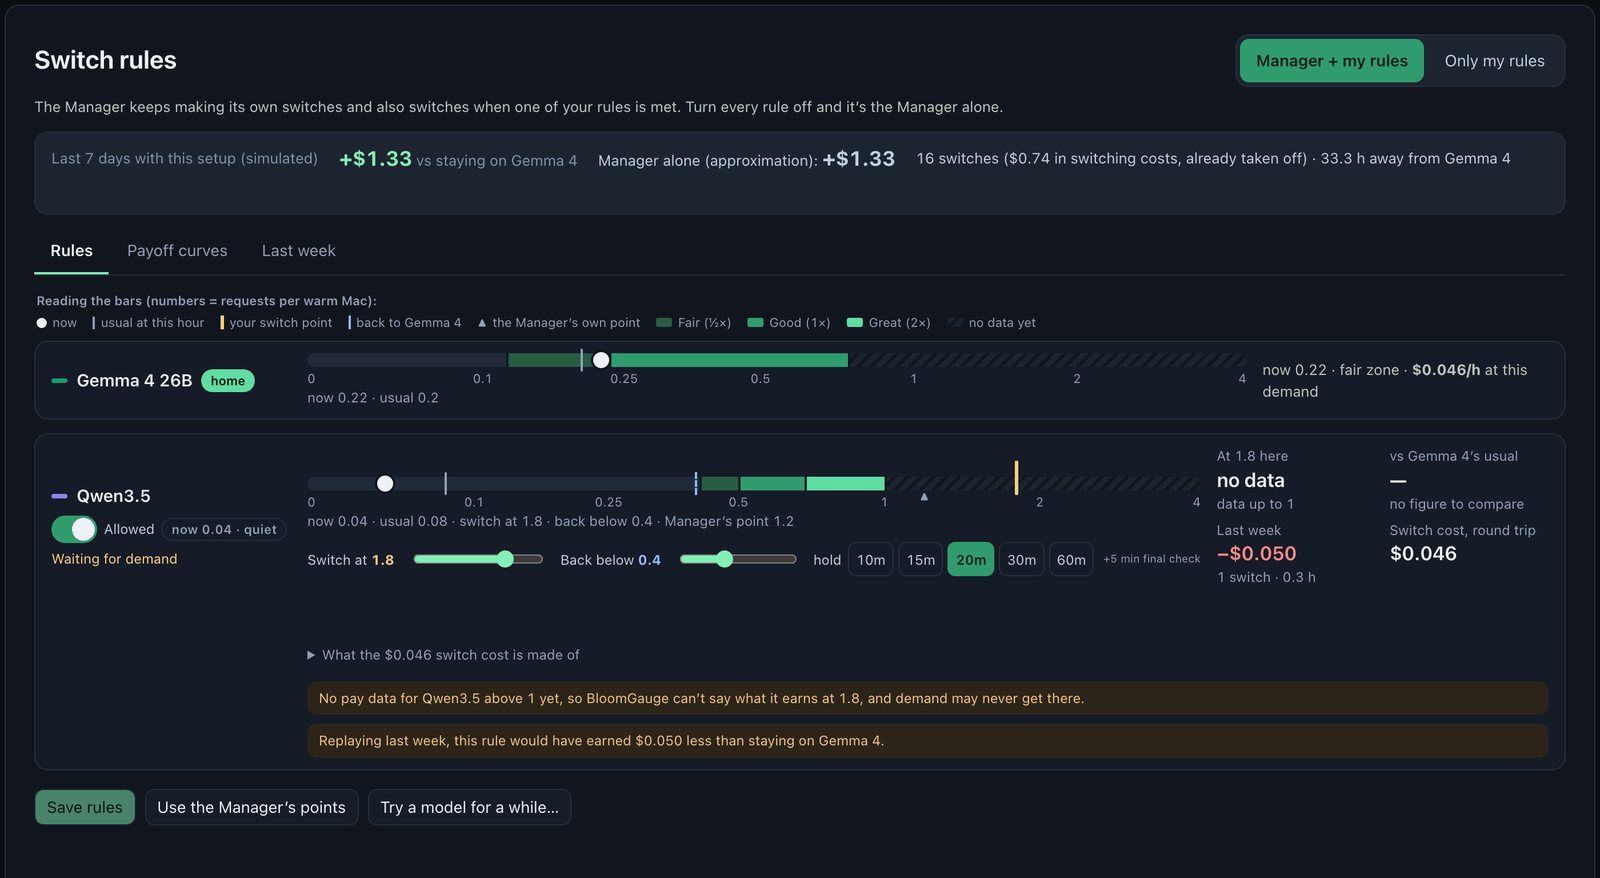Screen dimensions: 1600x878
Task: Open "Try a model for a while..."
Action: click(x=469, y=807)
